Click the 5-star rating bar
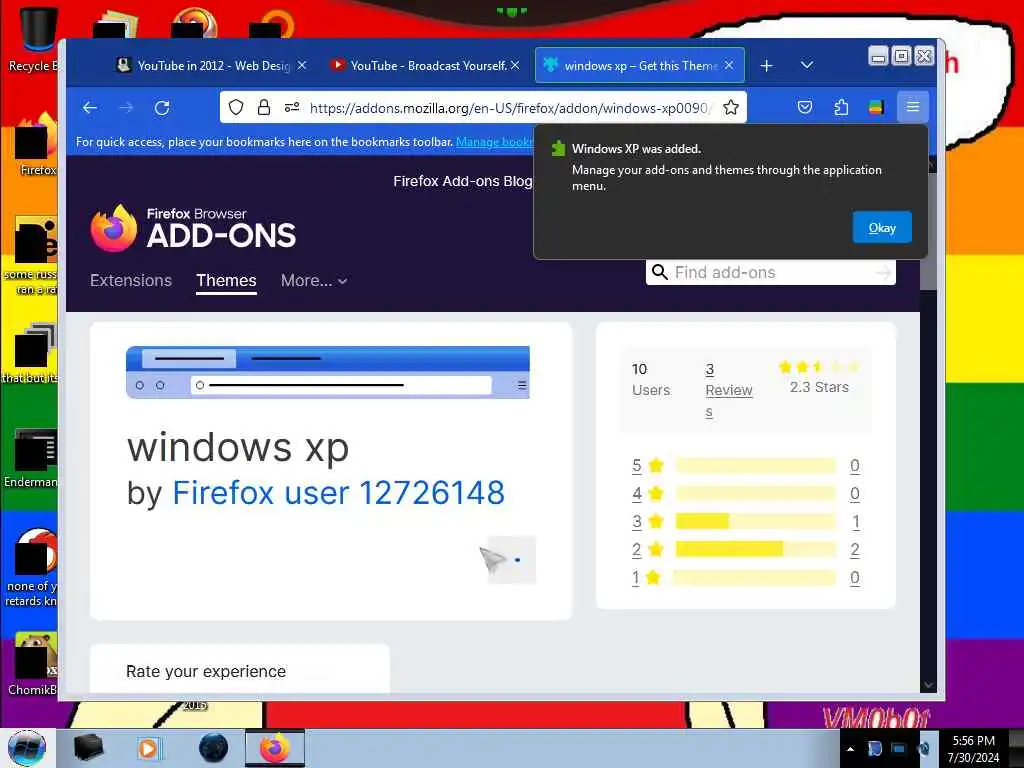Image resolution: width=1024 pixels, height=768 pixels. pyautogui.click(x=756, y=466)
